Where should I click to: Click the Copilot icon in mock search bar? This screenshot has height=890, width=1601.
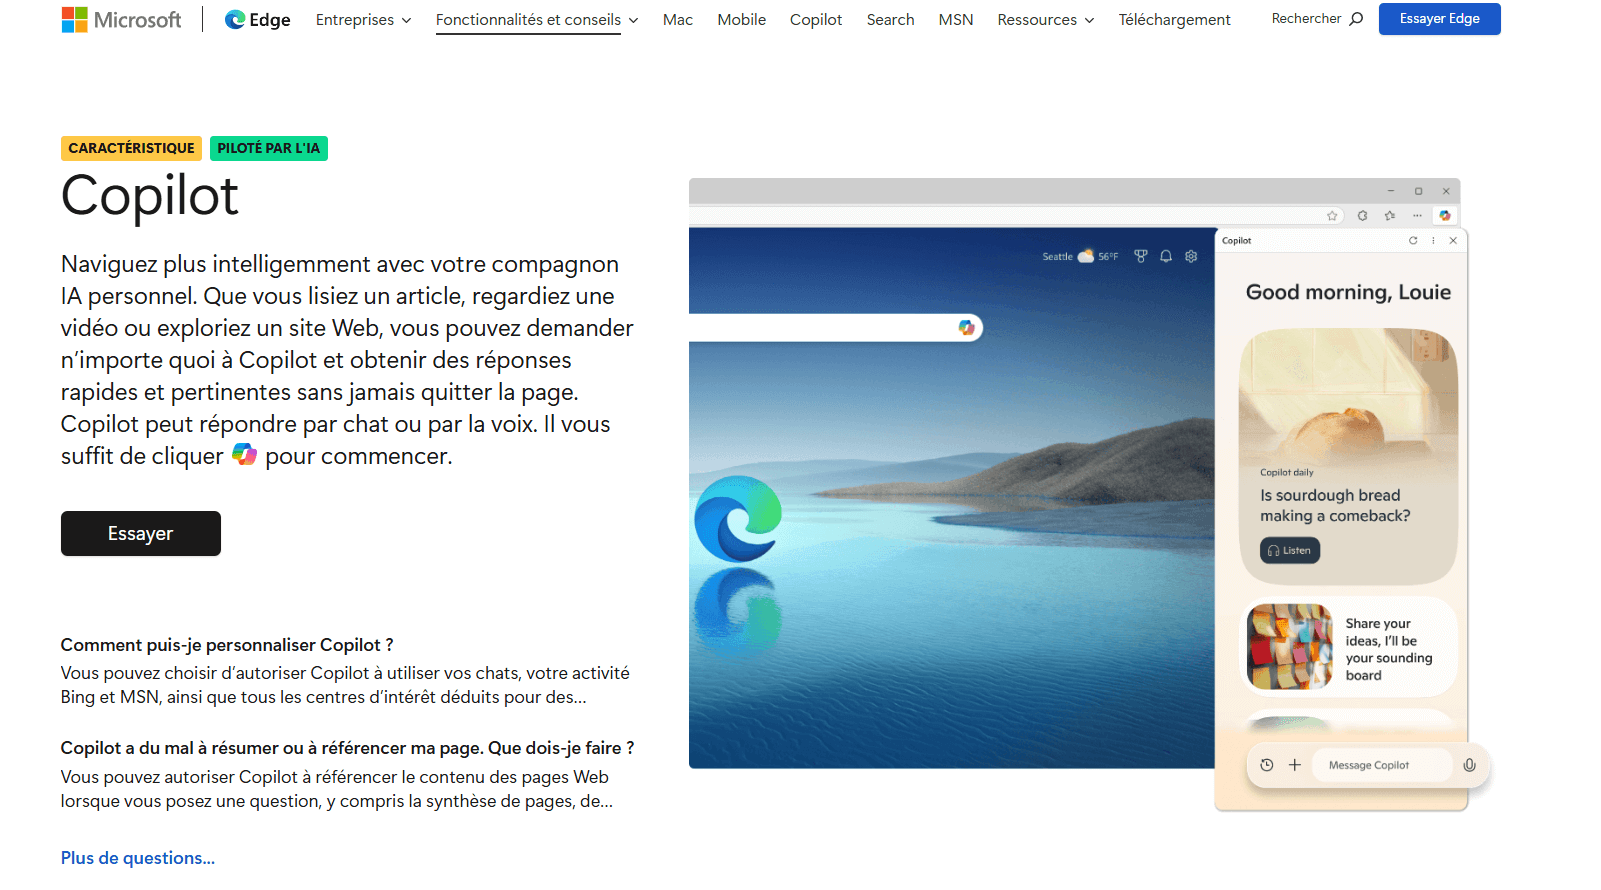tap(966, 328)
